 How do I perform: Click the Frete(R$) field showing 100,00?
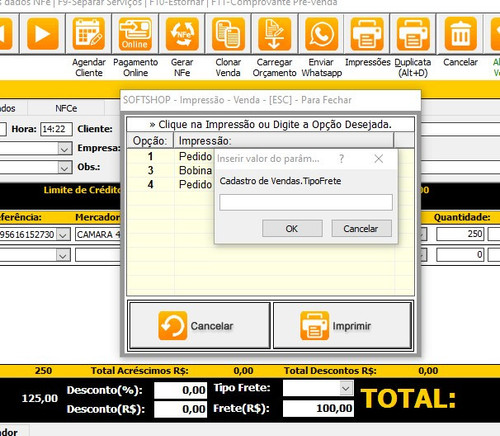click(318, 408)
